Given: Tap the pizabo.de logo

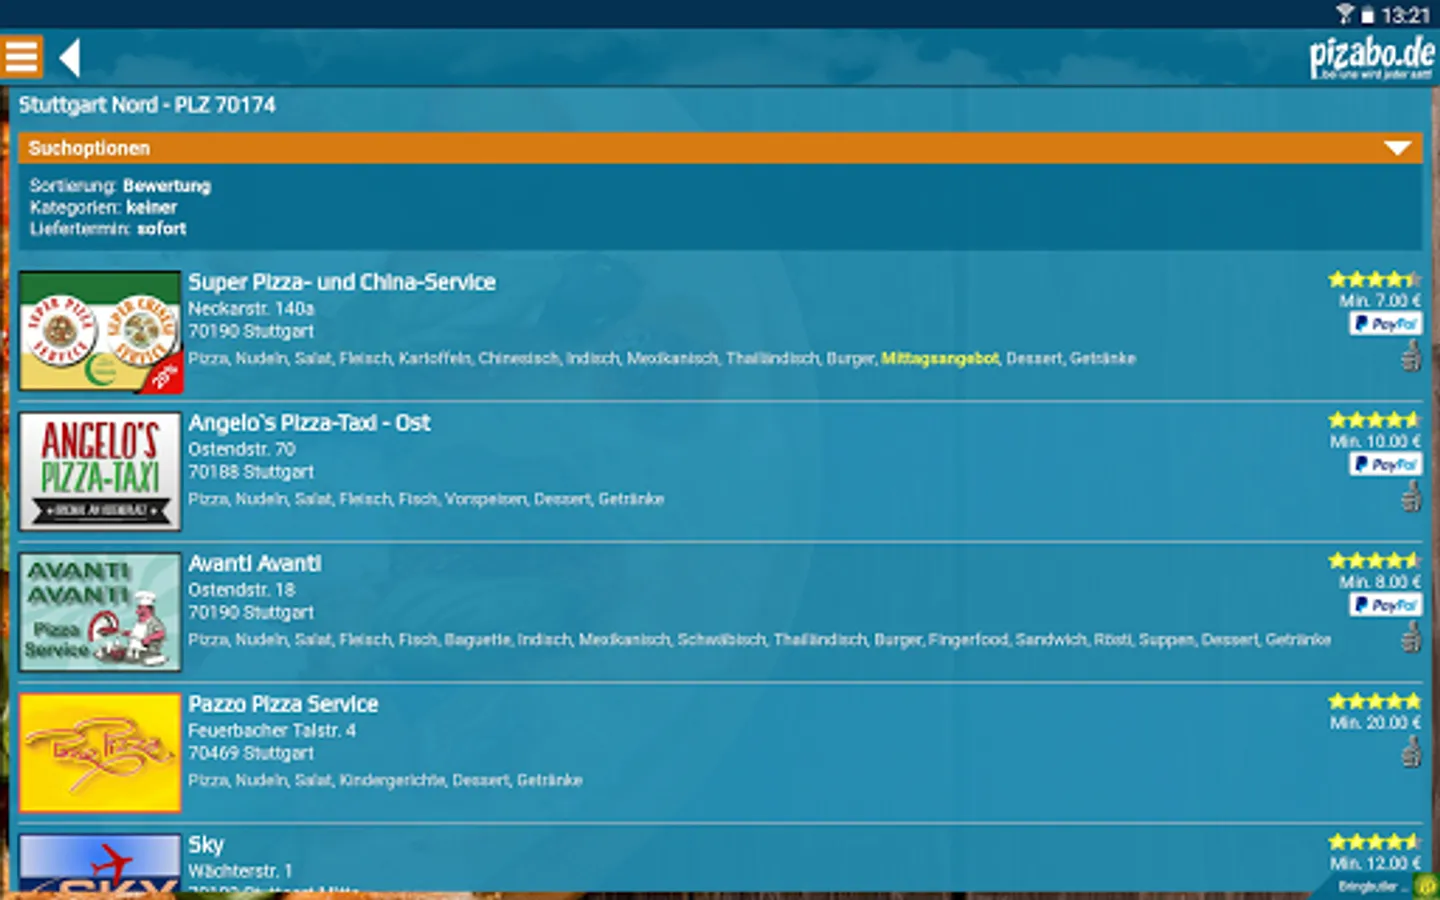Looking at the screenshot, I should coord(1372,58).
